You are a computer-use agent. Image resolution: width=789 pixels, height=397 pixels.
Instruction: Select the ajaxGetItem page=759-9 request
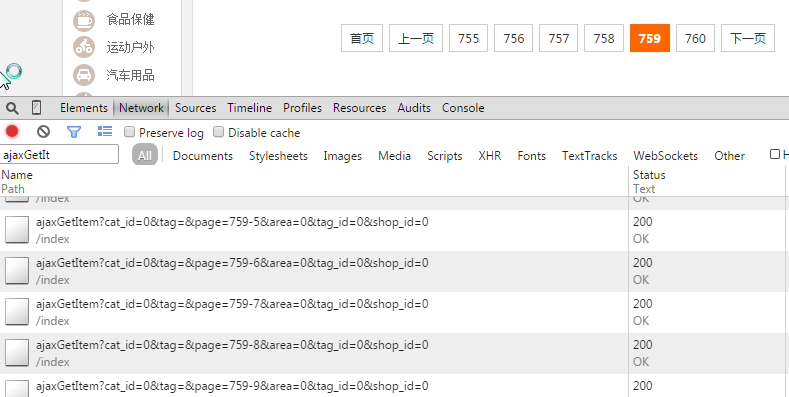232,386
